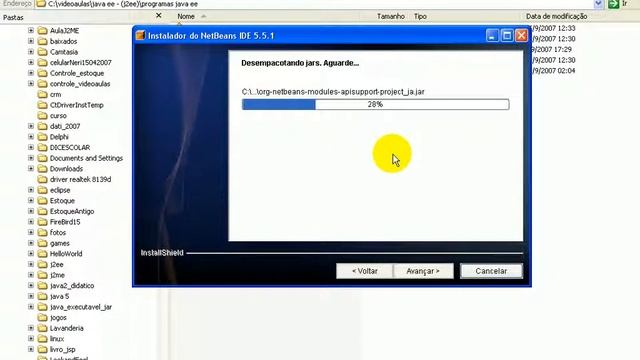Click the address bar folder icon
This screenshot has width=640, height=360.
[41, 4]
